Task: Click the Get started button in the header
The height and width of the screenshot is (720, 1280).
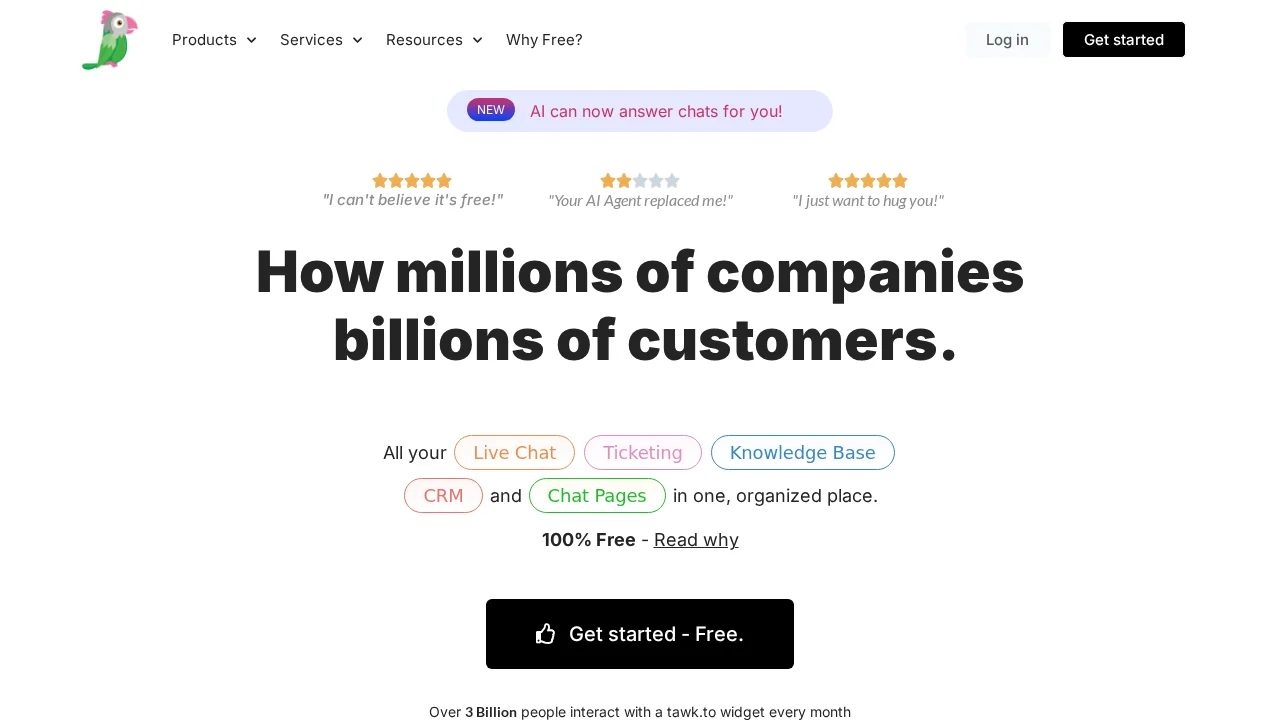Action: [1124, 40]
